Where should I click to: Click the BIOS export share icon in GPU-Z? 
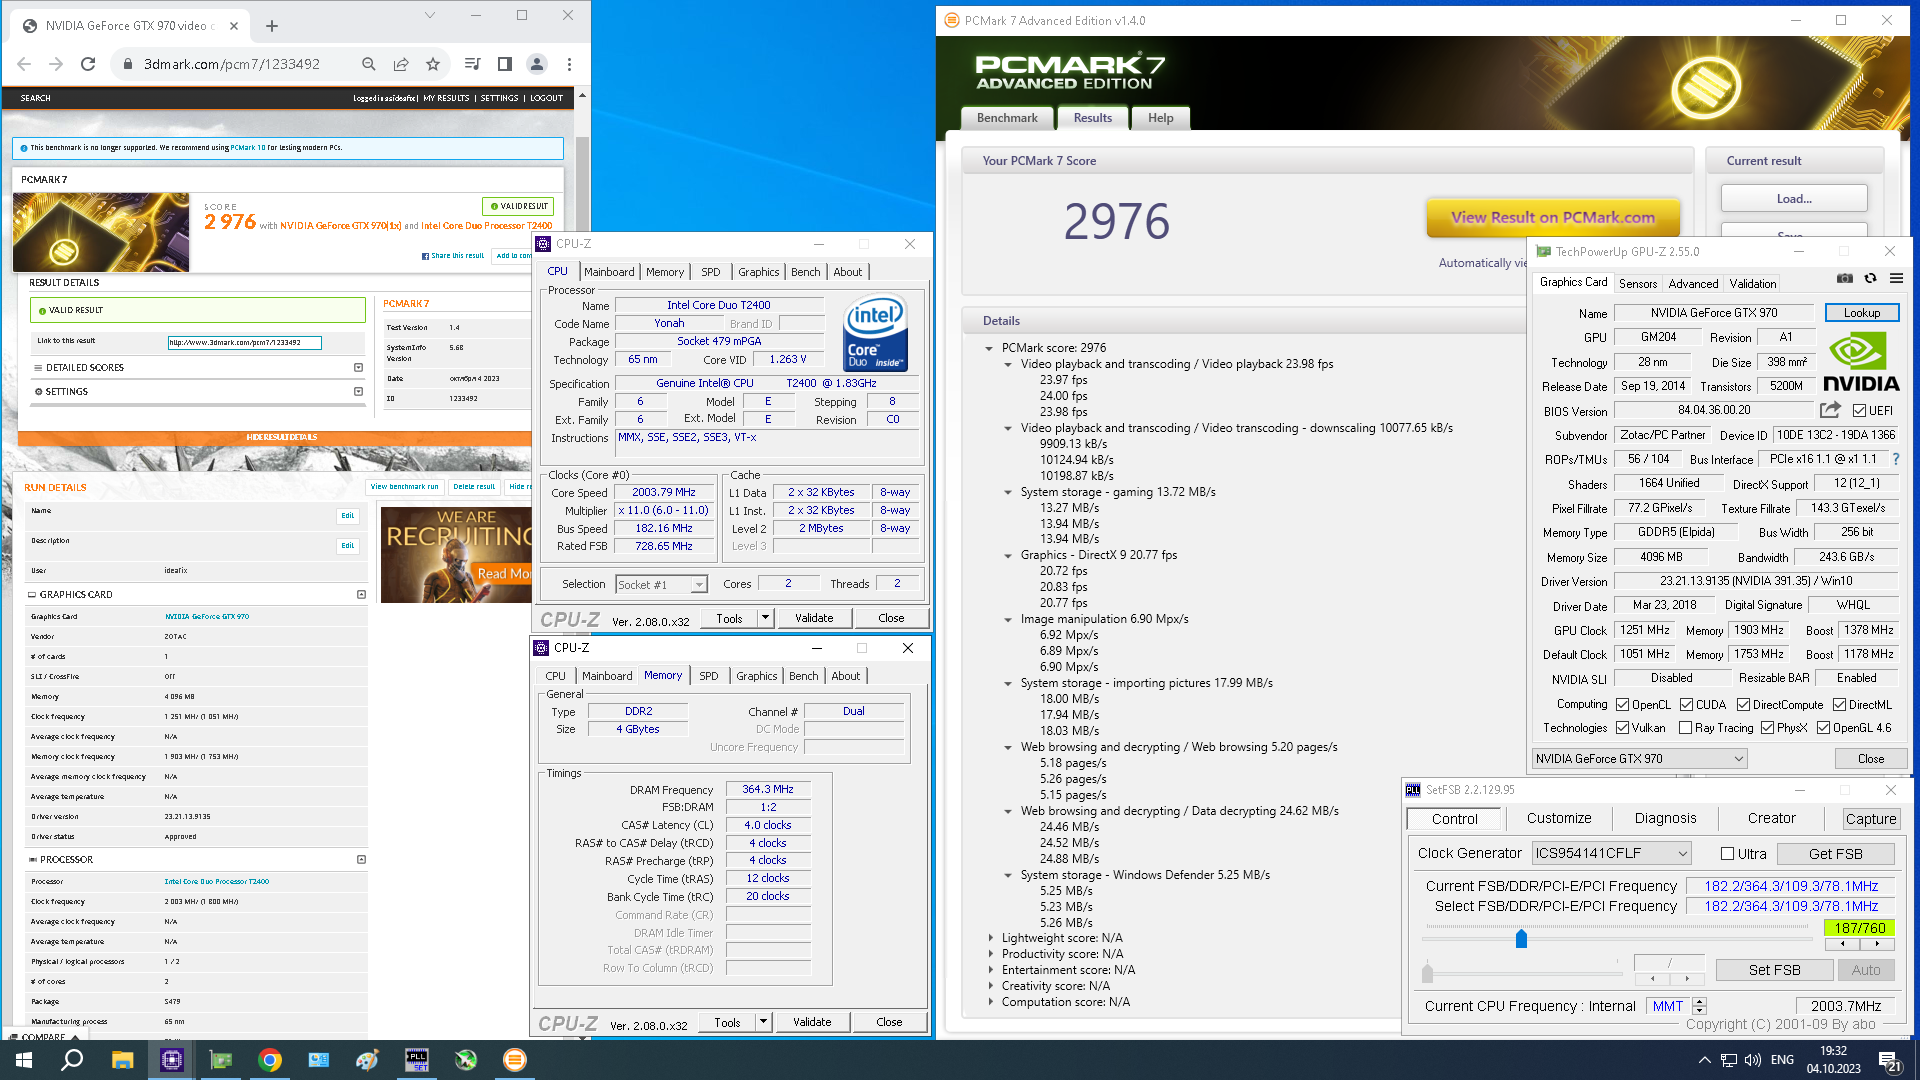coord(1830,410)
